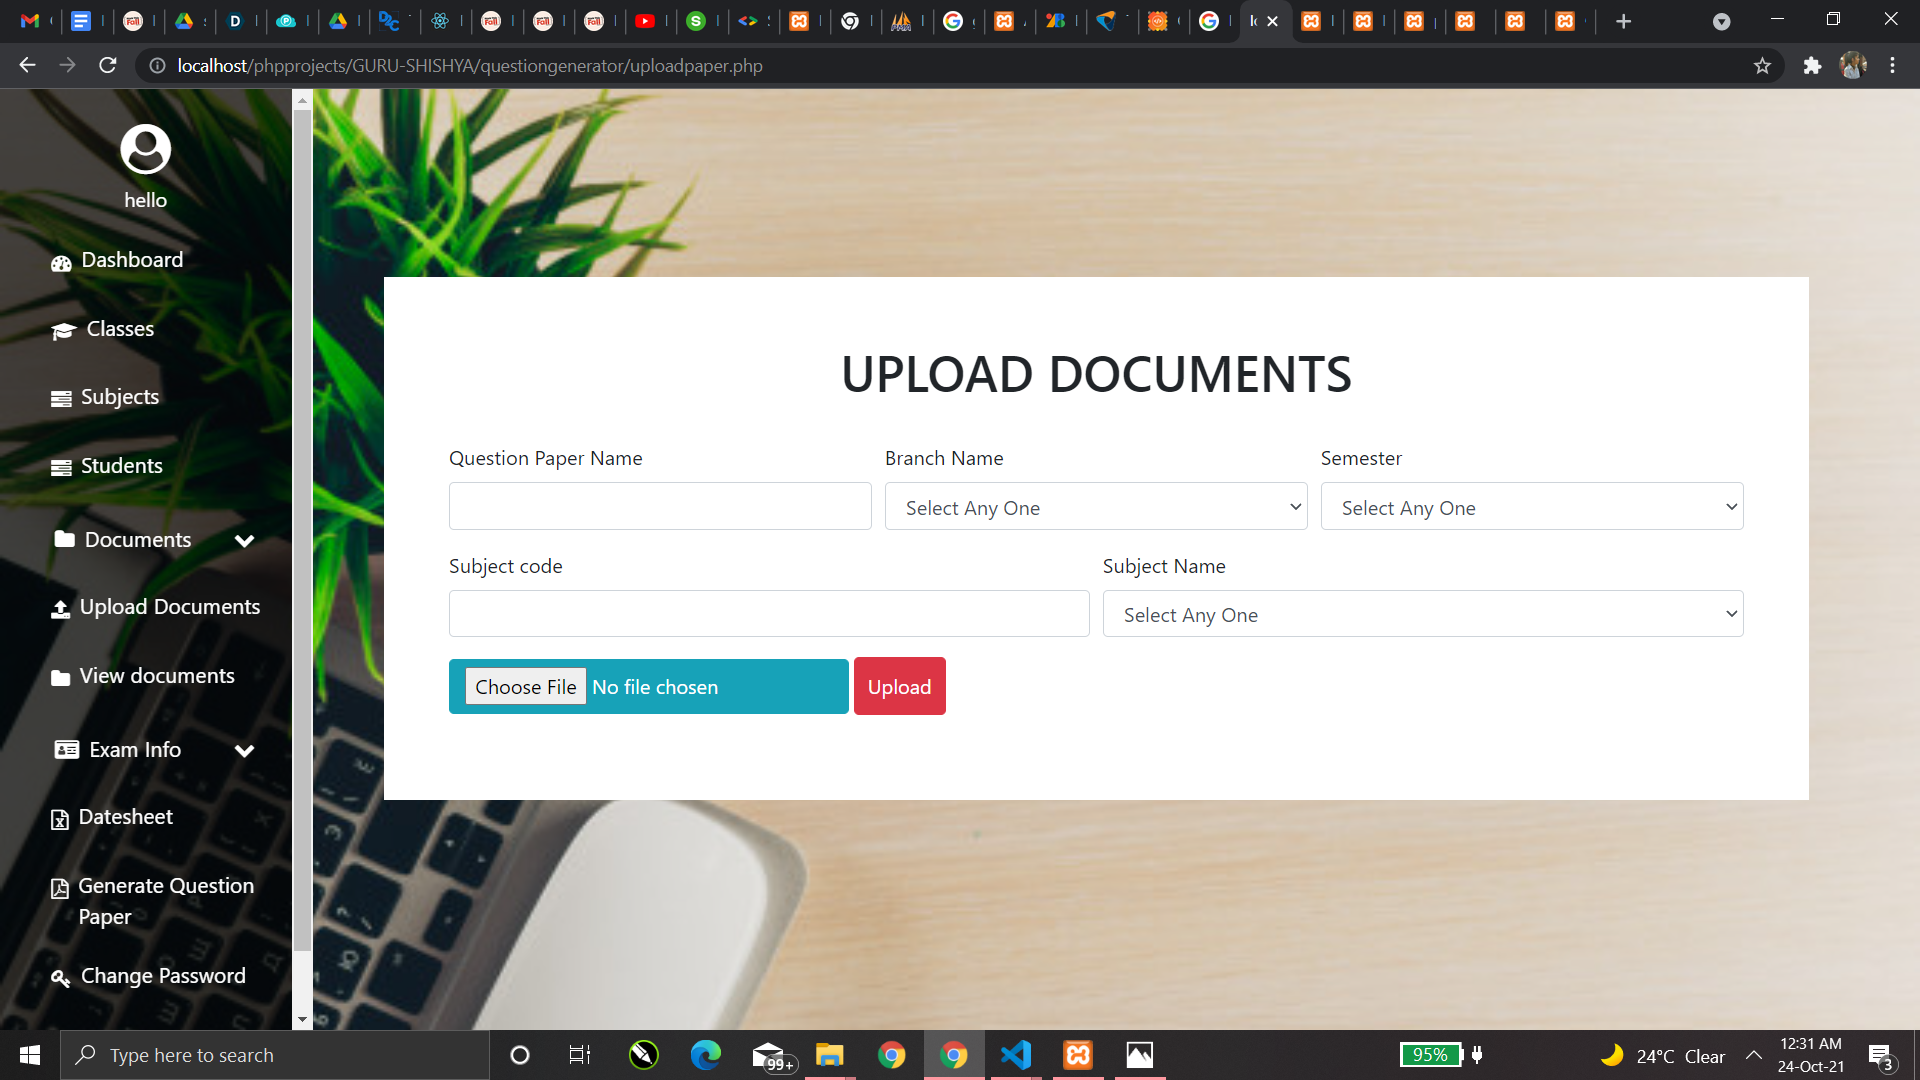Image resolution: width=1920 pixels, height=1080 pixels.
Task: Focus the Question Paper Name field
Action: pyautogui.click(x=660, y=507)
